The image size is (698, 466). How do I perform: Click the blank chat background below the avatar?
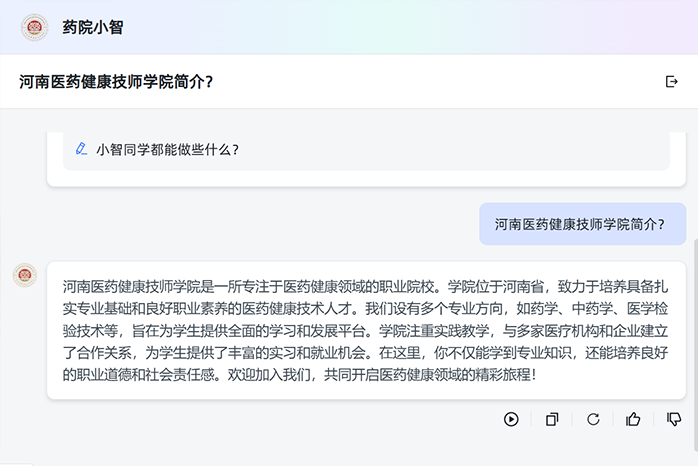pos(25,360)
